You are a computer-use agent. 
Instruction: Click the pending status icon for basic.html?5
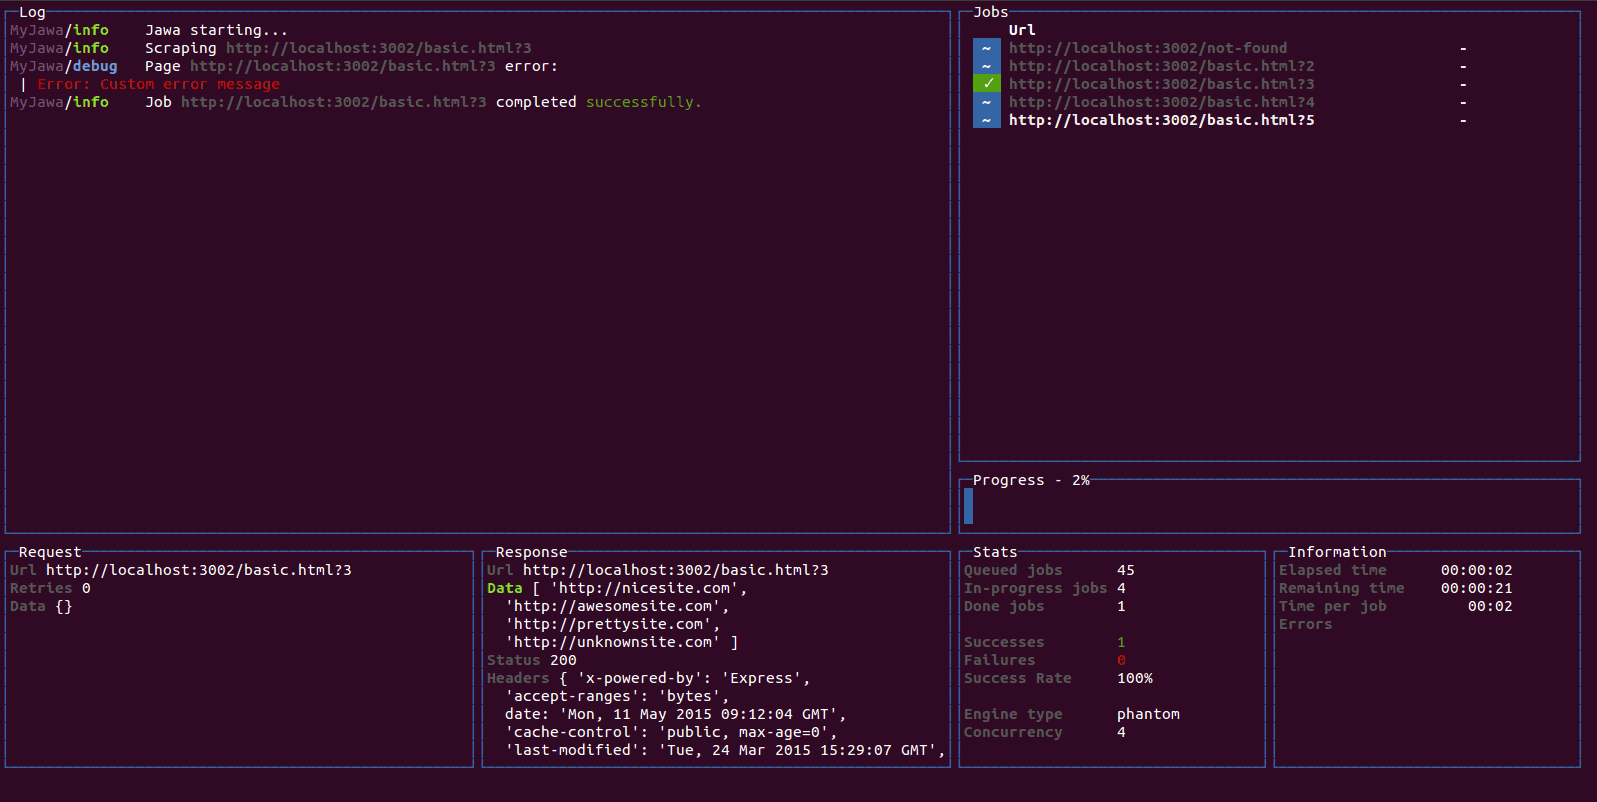986,120
